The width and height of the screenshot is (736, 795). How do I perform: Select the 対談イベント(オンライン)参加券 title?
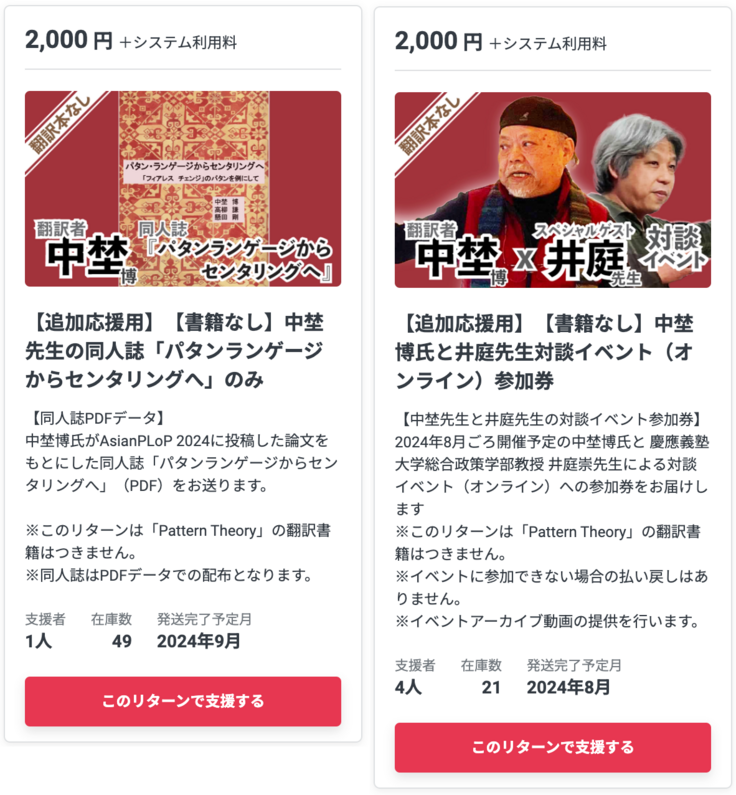point(545,352)
